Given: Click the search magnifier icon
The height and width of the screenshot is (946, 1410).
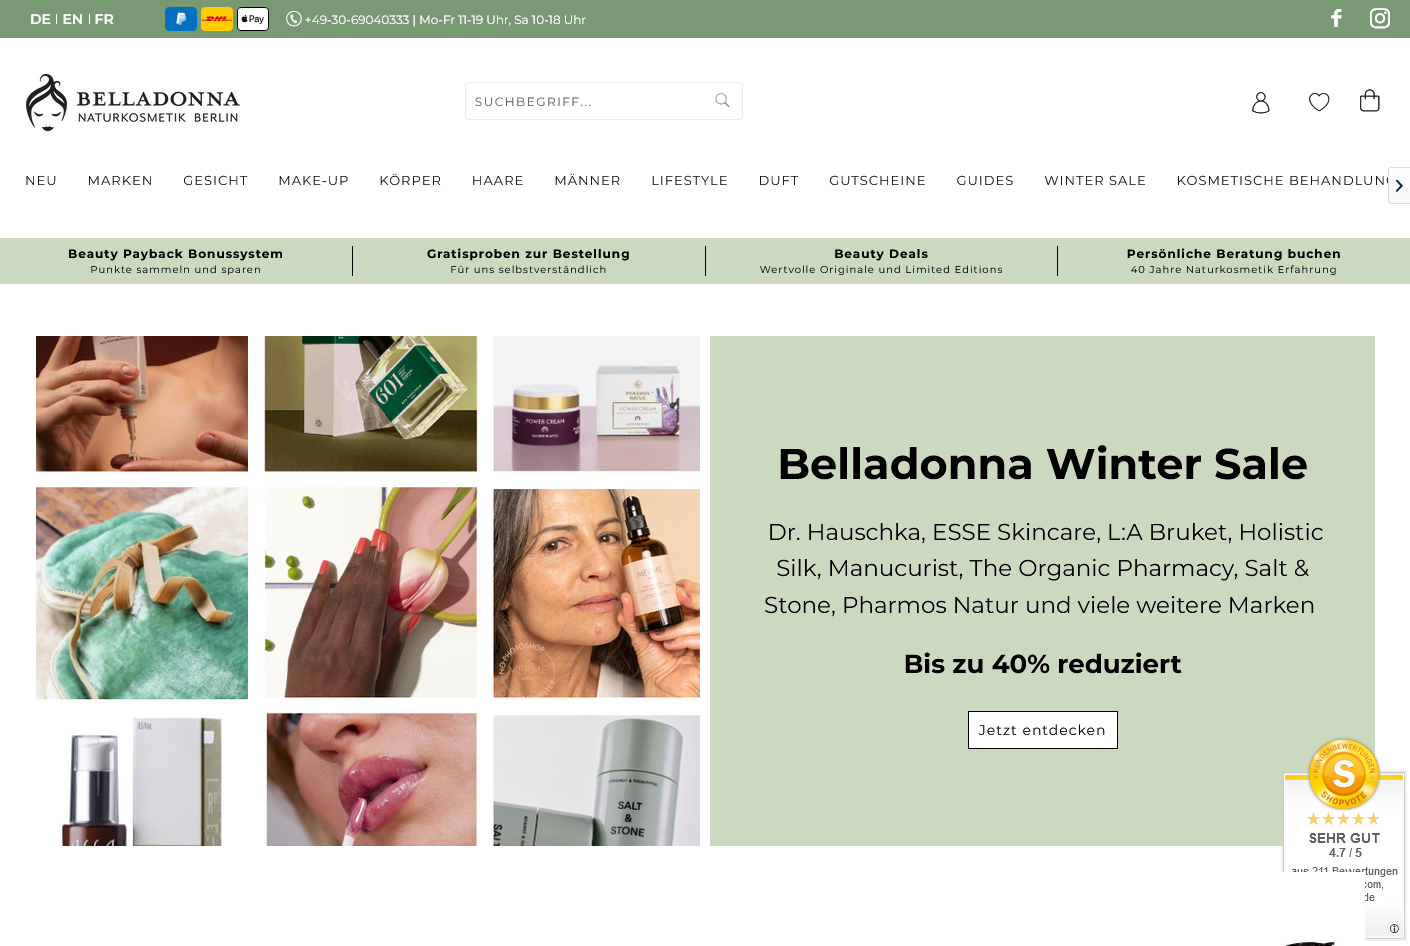Looking at the screenshot, I should pos(722,100).
